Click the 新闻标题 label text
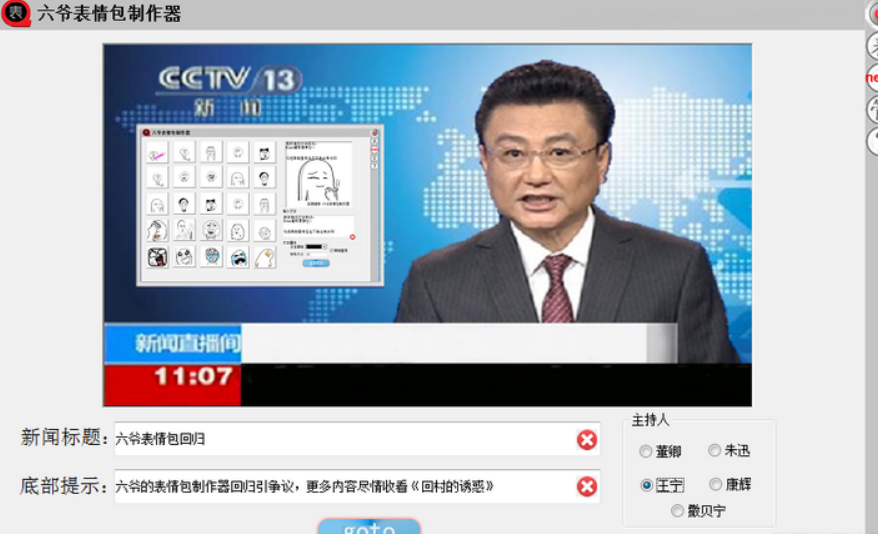The height and width of the screenshot is (534, 878). tap(64, 437)
